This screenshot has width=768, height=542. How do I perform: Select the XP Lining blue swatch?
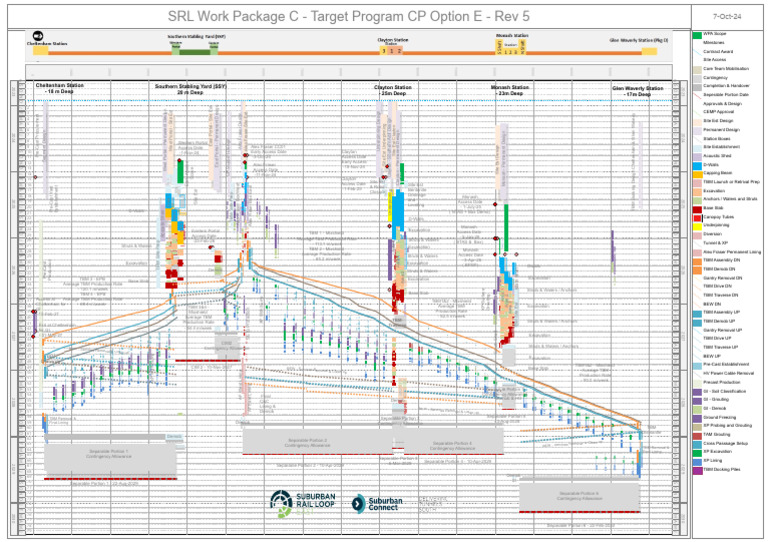(x=697, y=461)
